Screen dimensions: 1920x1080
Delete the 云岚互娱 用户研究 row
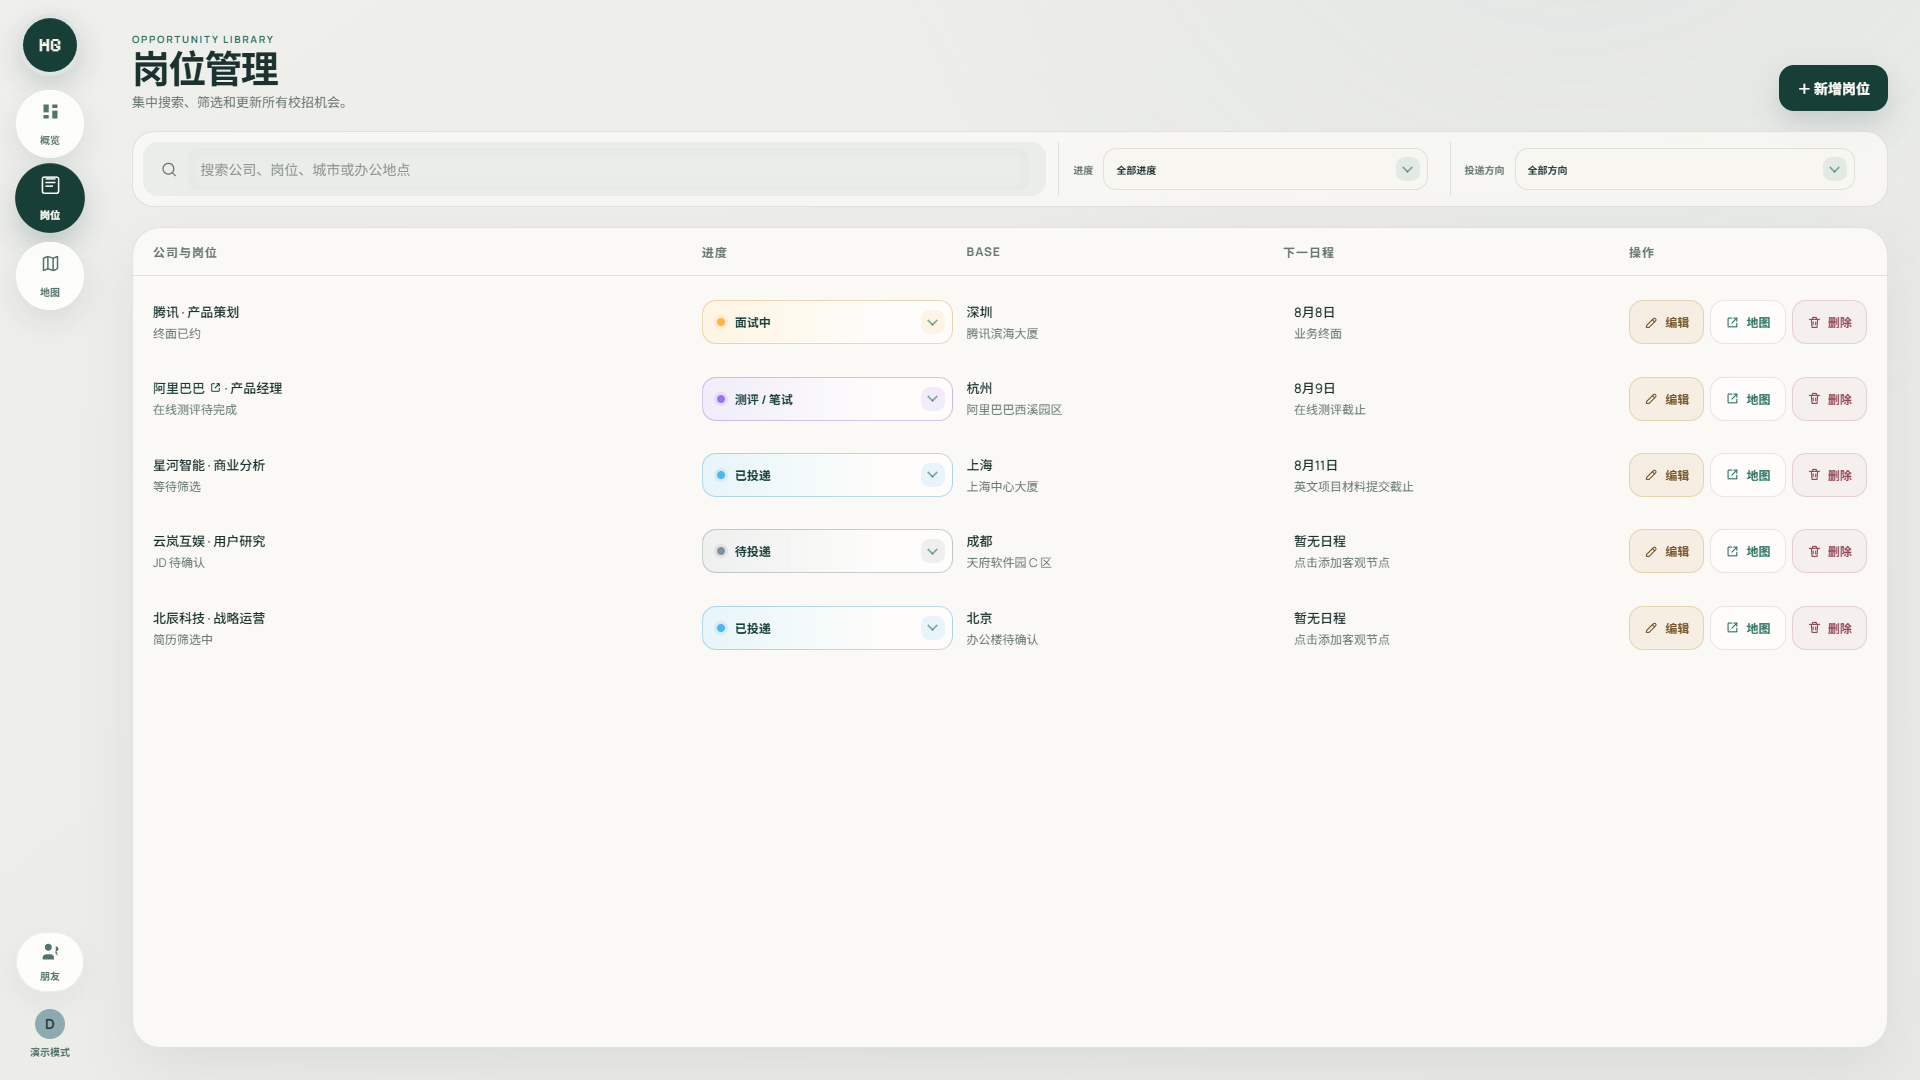tap(1829, 551)
